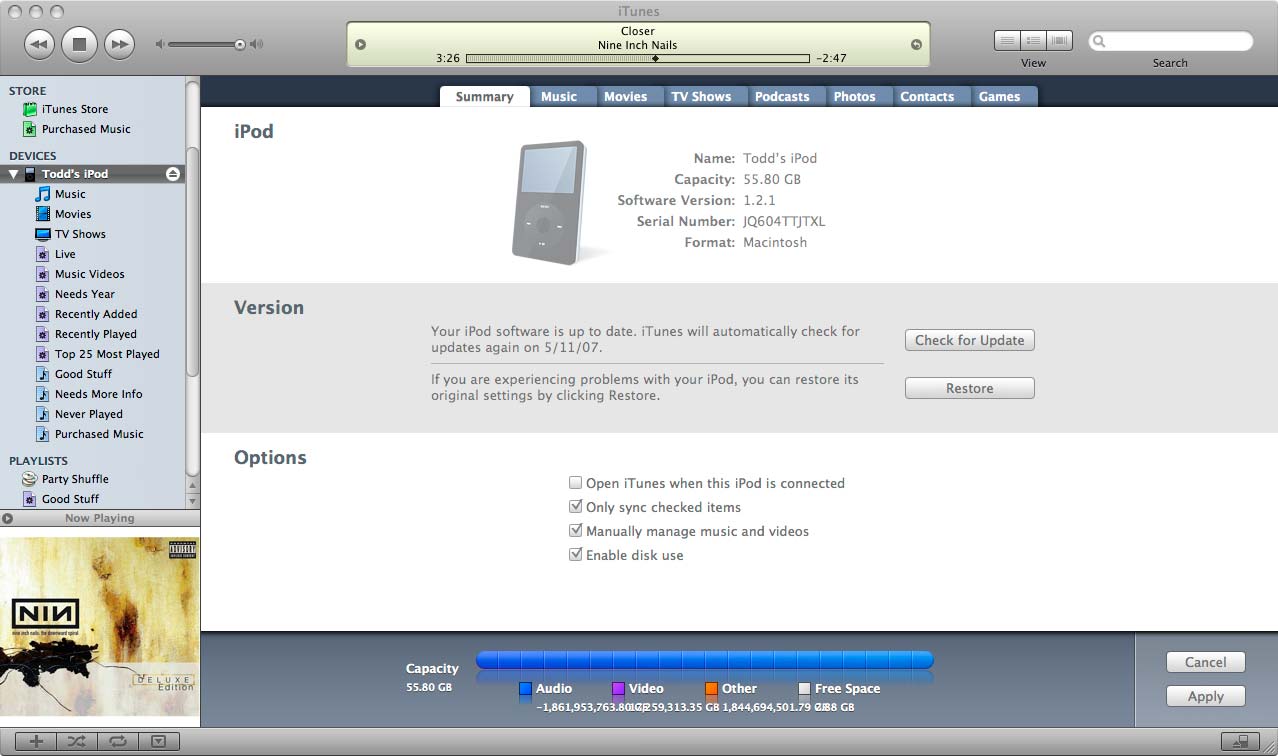Screen dimensions: 1278x756
Task: Click the previous track rewind button
Action: pyautogui.click(x=39, y=44)
